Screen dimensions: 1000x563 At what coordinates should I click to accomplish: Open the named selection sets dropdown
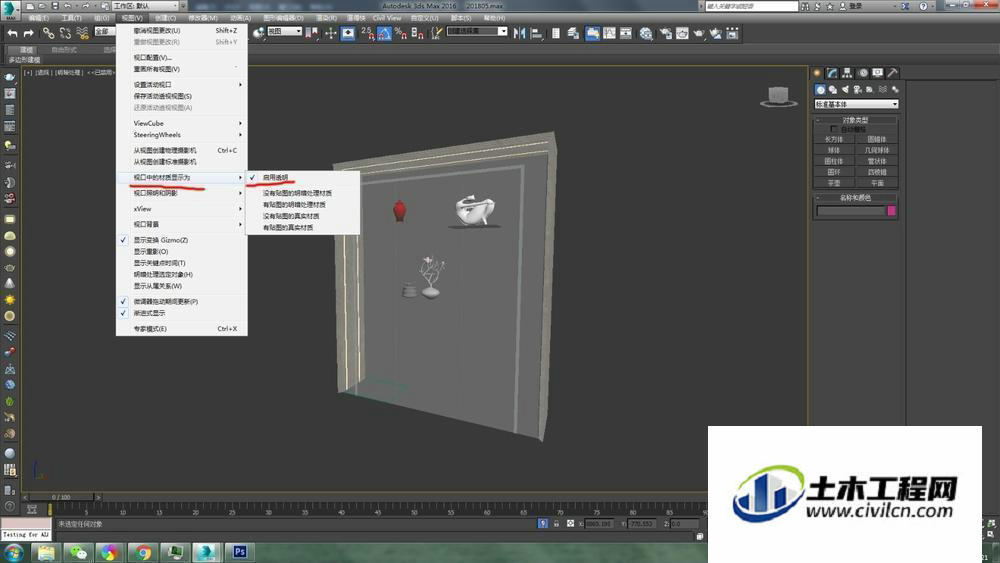(477, 31)
